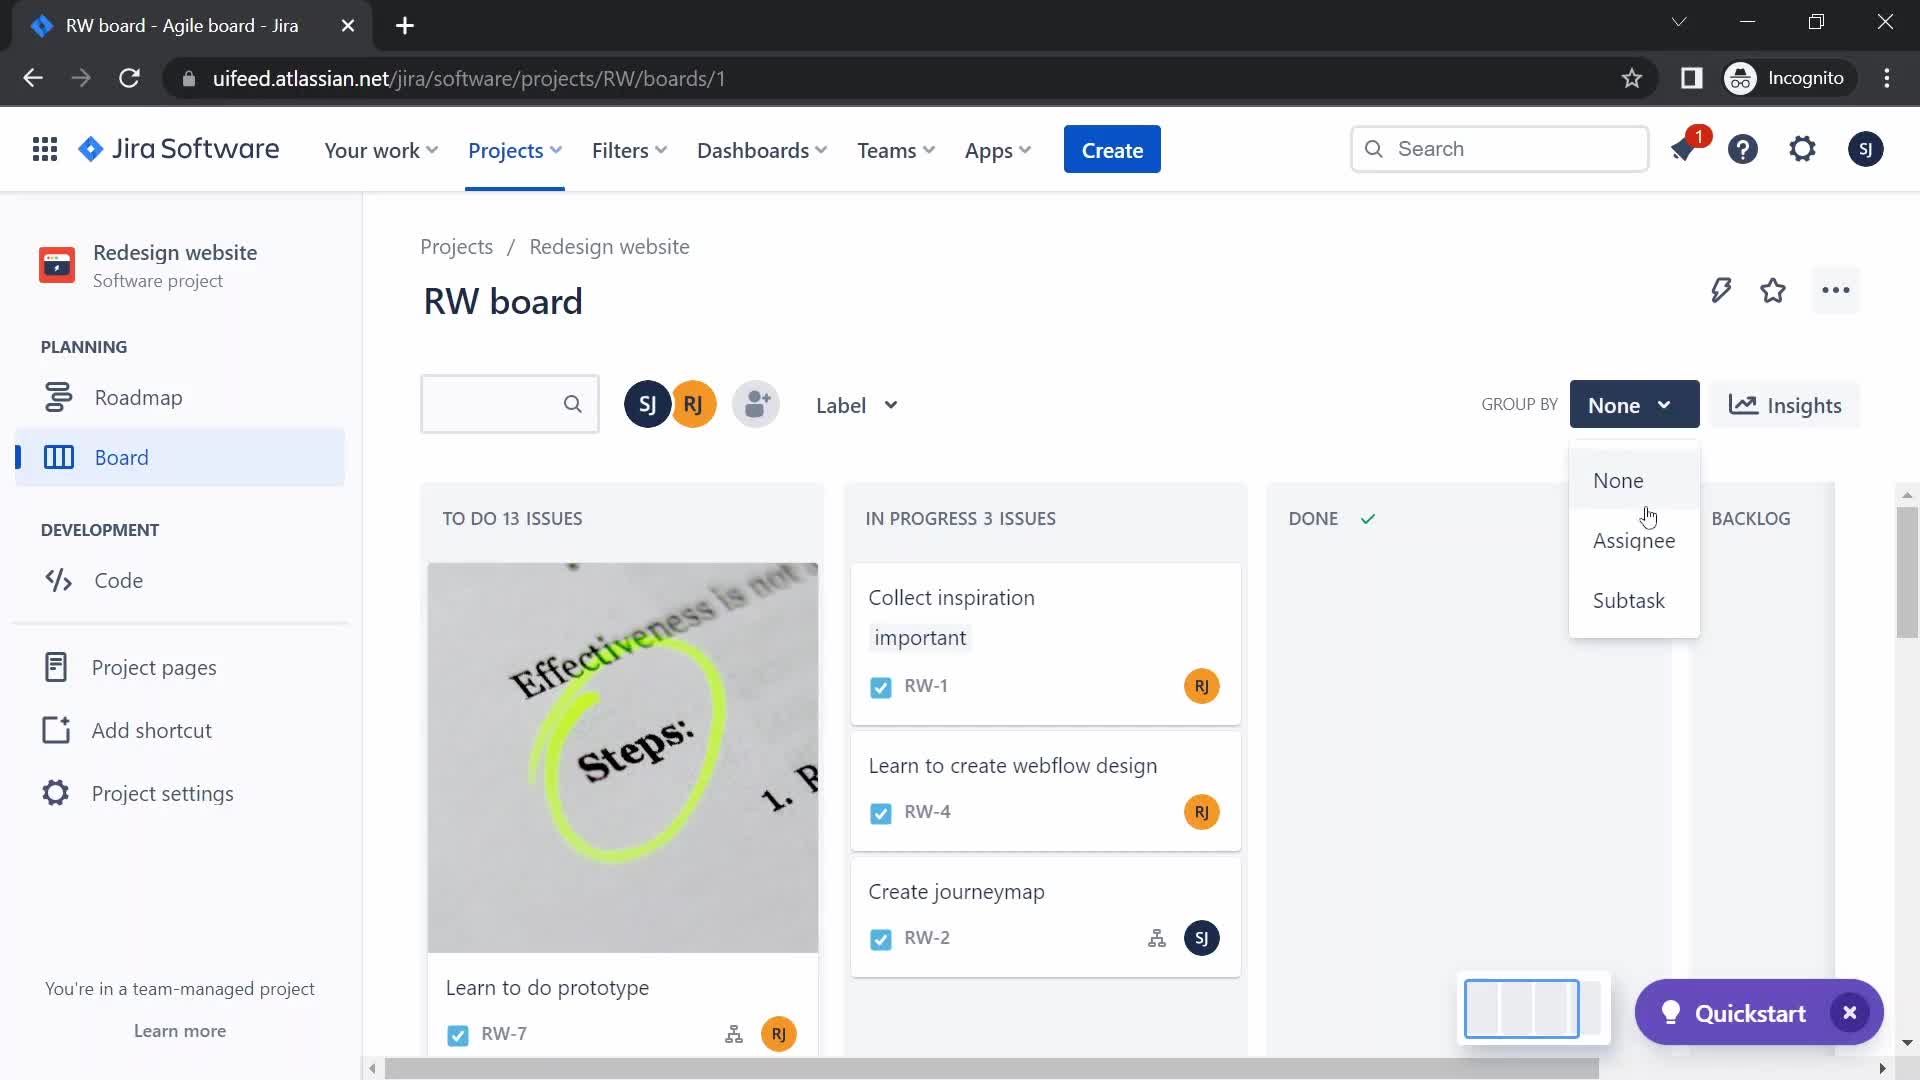Select Subtask from Group By dropdown
This screenshot has width=1920, height=1080.
click(x=1629, y=600)
